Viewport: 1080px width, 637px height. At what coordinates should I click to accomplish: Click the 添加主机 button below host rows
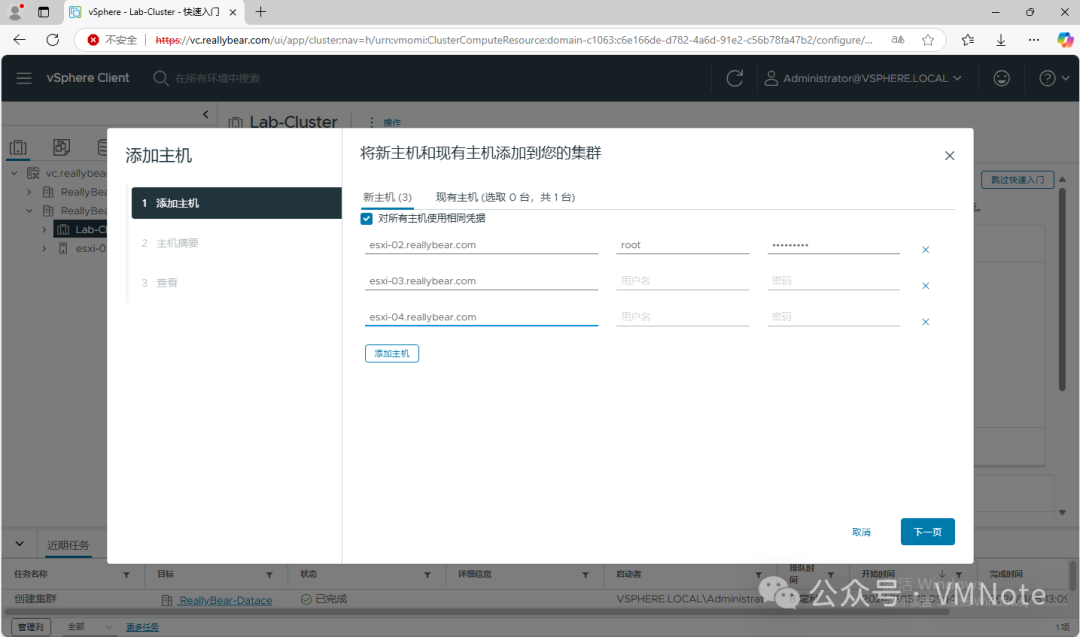(391, 353)
